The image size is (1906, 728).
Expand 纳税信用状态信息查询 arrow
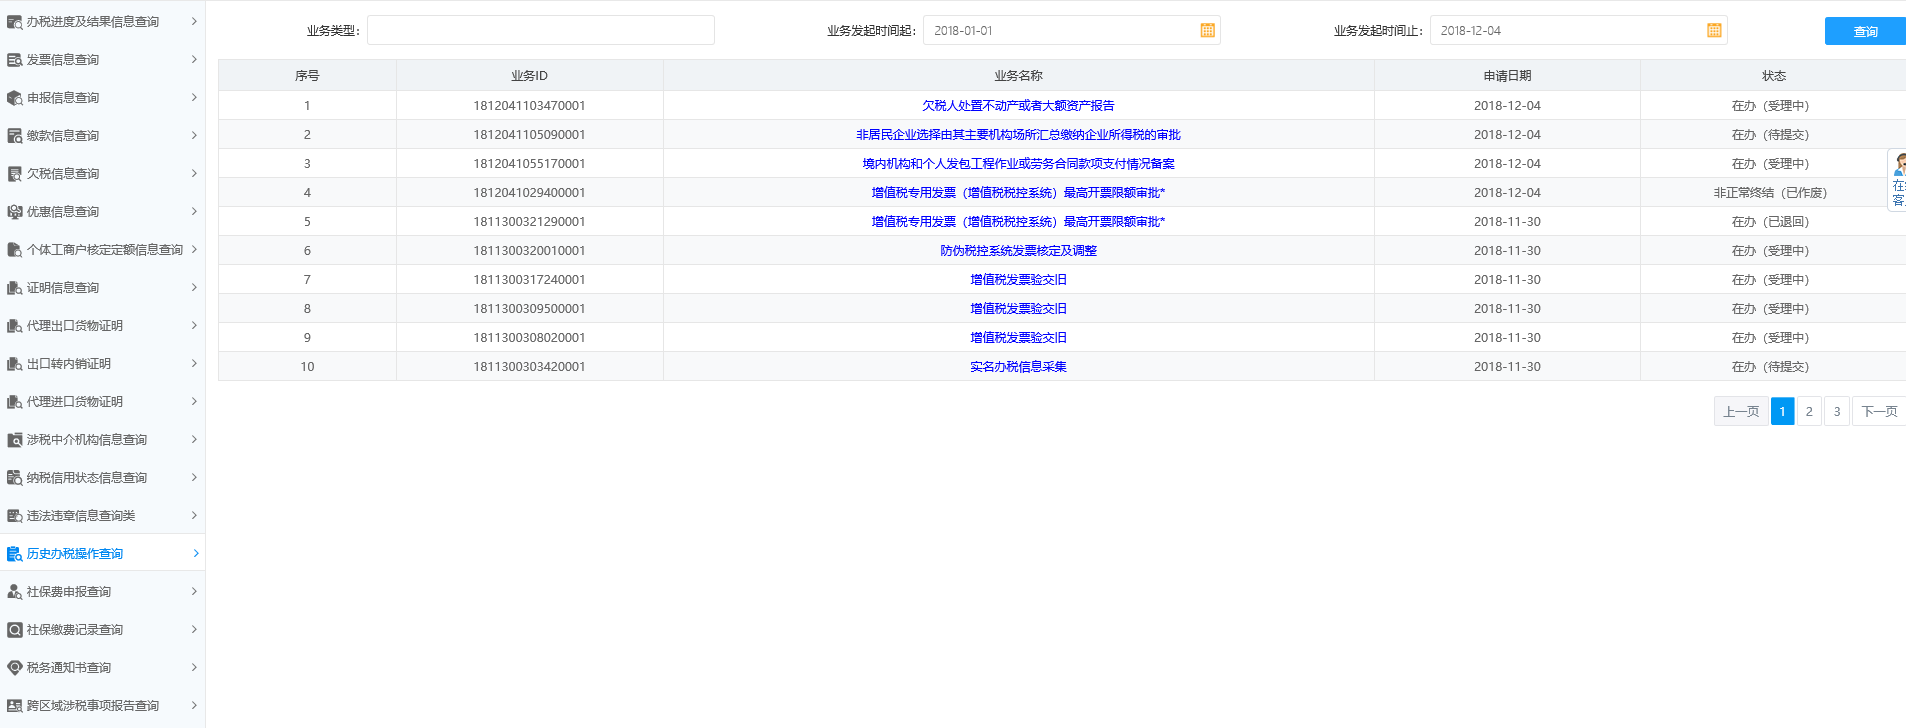coord(194,477)
